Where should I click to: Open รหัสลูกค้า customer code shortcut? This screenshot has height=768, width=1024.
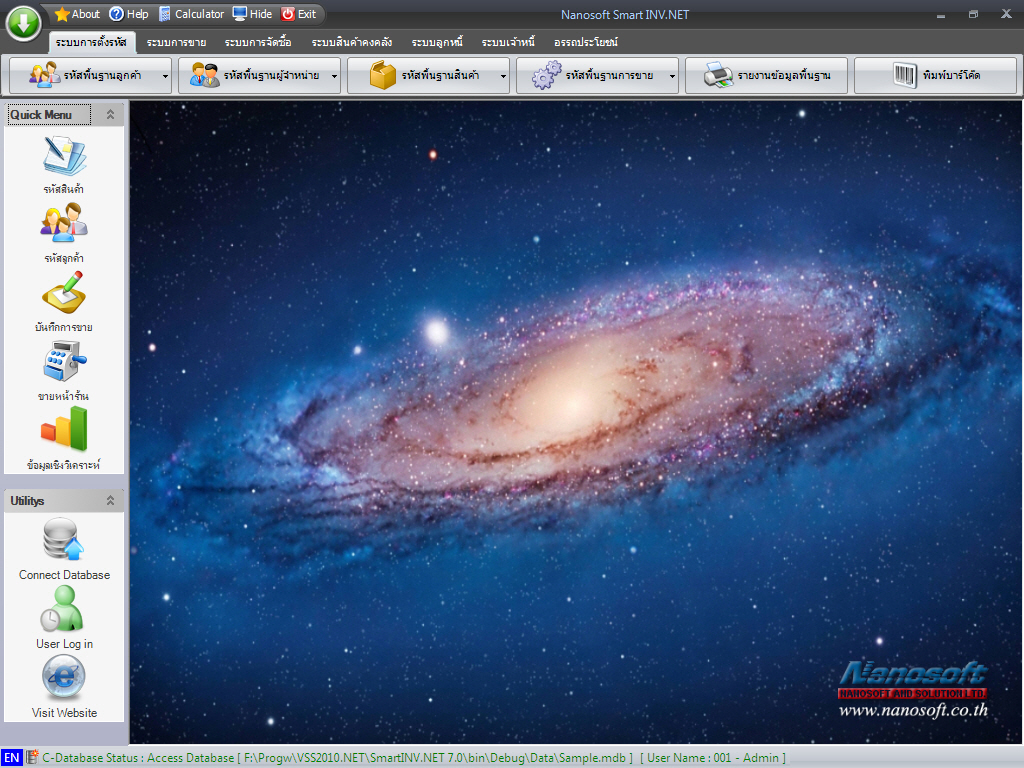tap(64, 224)
